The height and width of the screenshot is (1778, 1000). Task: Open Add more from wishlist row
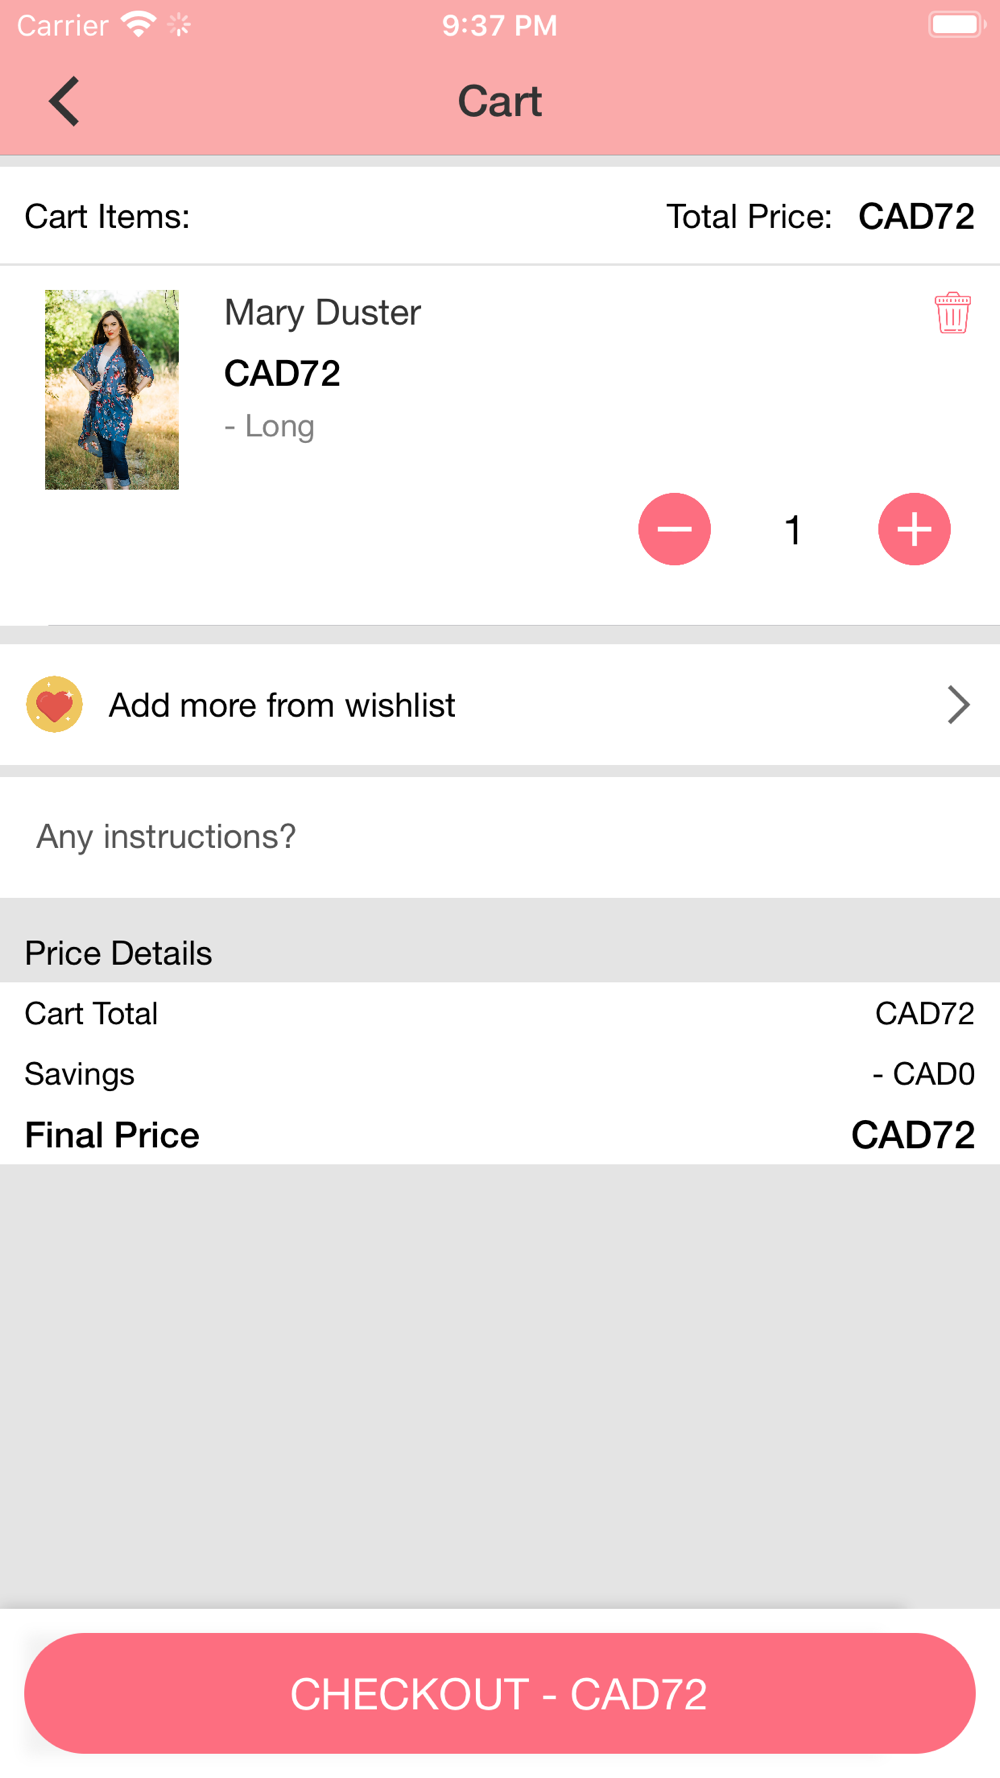point(500,705)
